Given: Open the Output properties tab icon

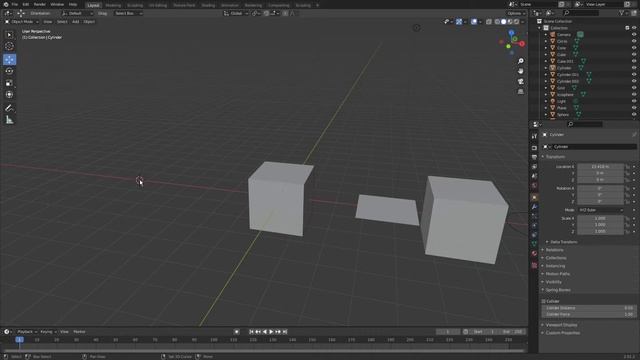Looking at the screenshot, I should [534, 157].
